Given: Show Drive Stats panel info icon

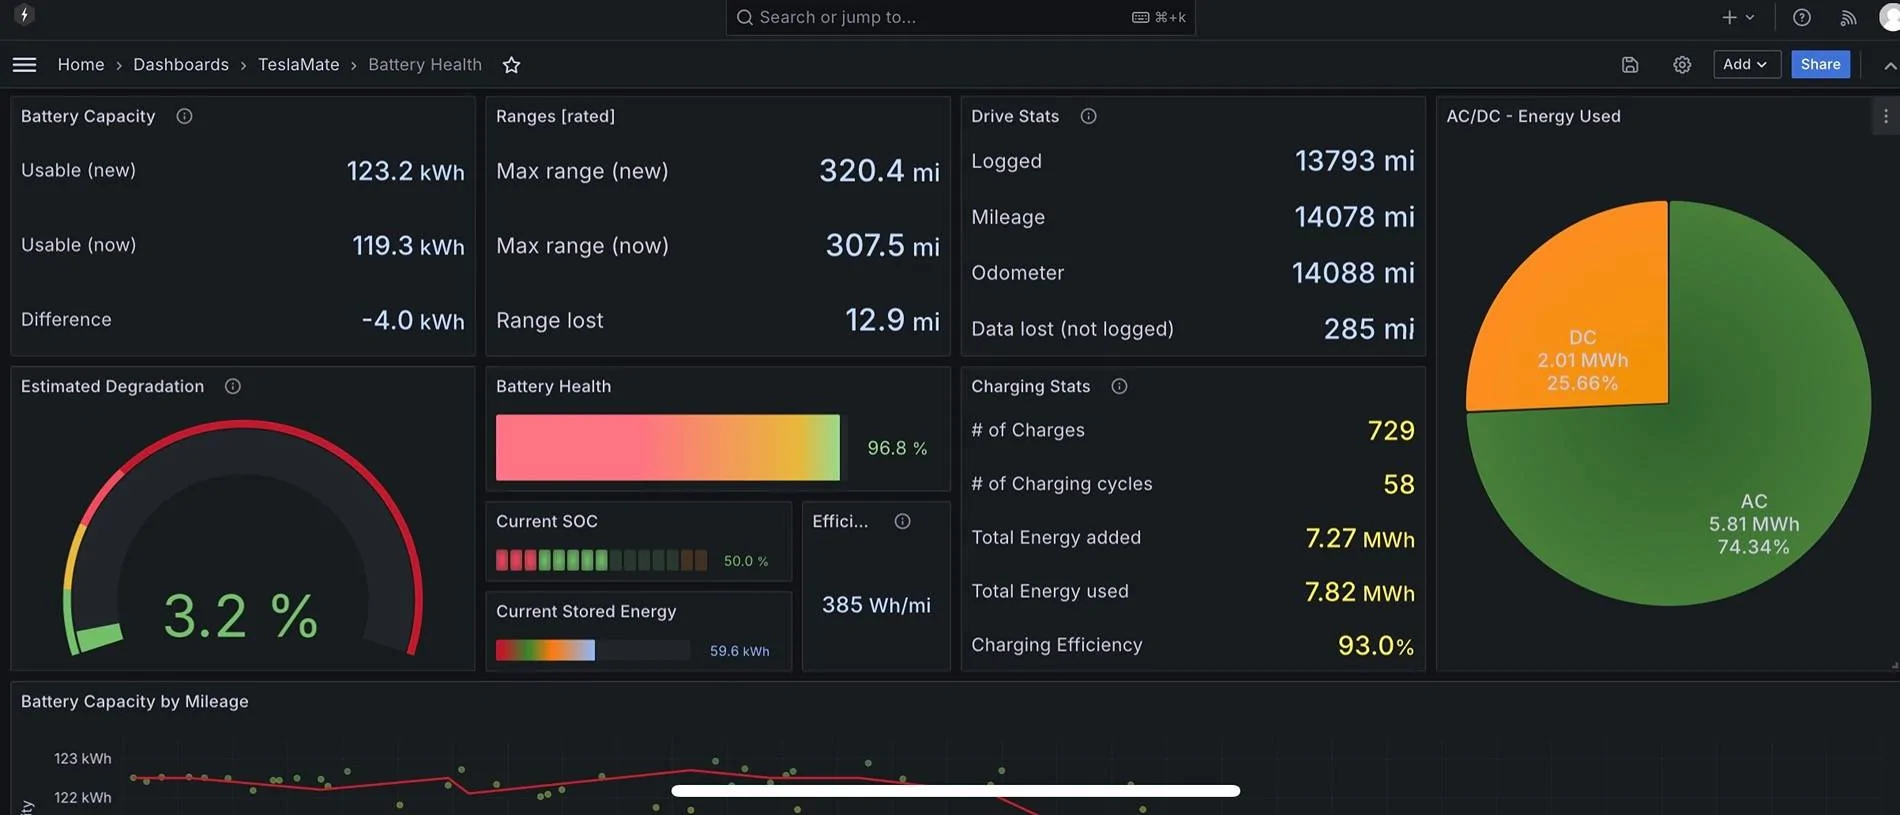Looking at the screenshot, I should (1088, 116).
